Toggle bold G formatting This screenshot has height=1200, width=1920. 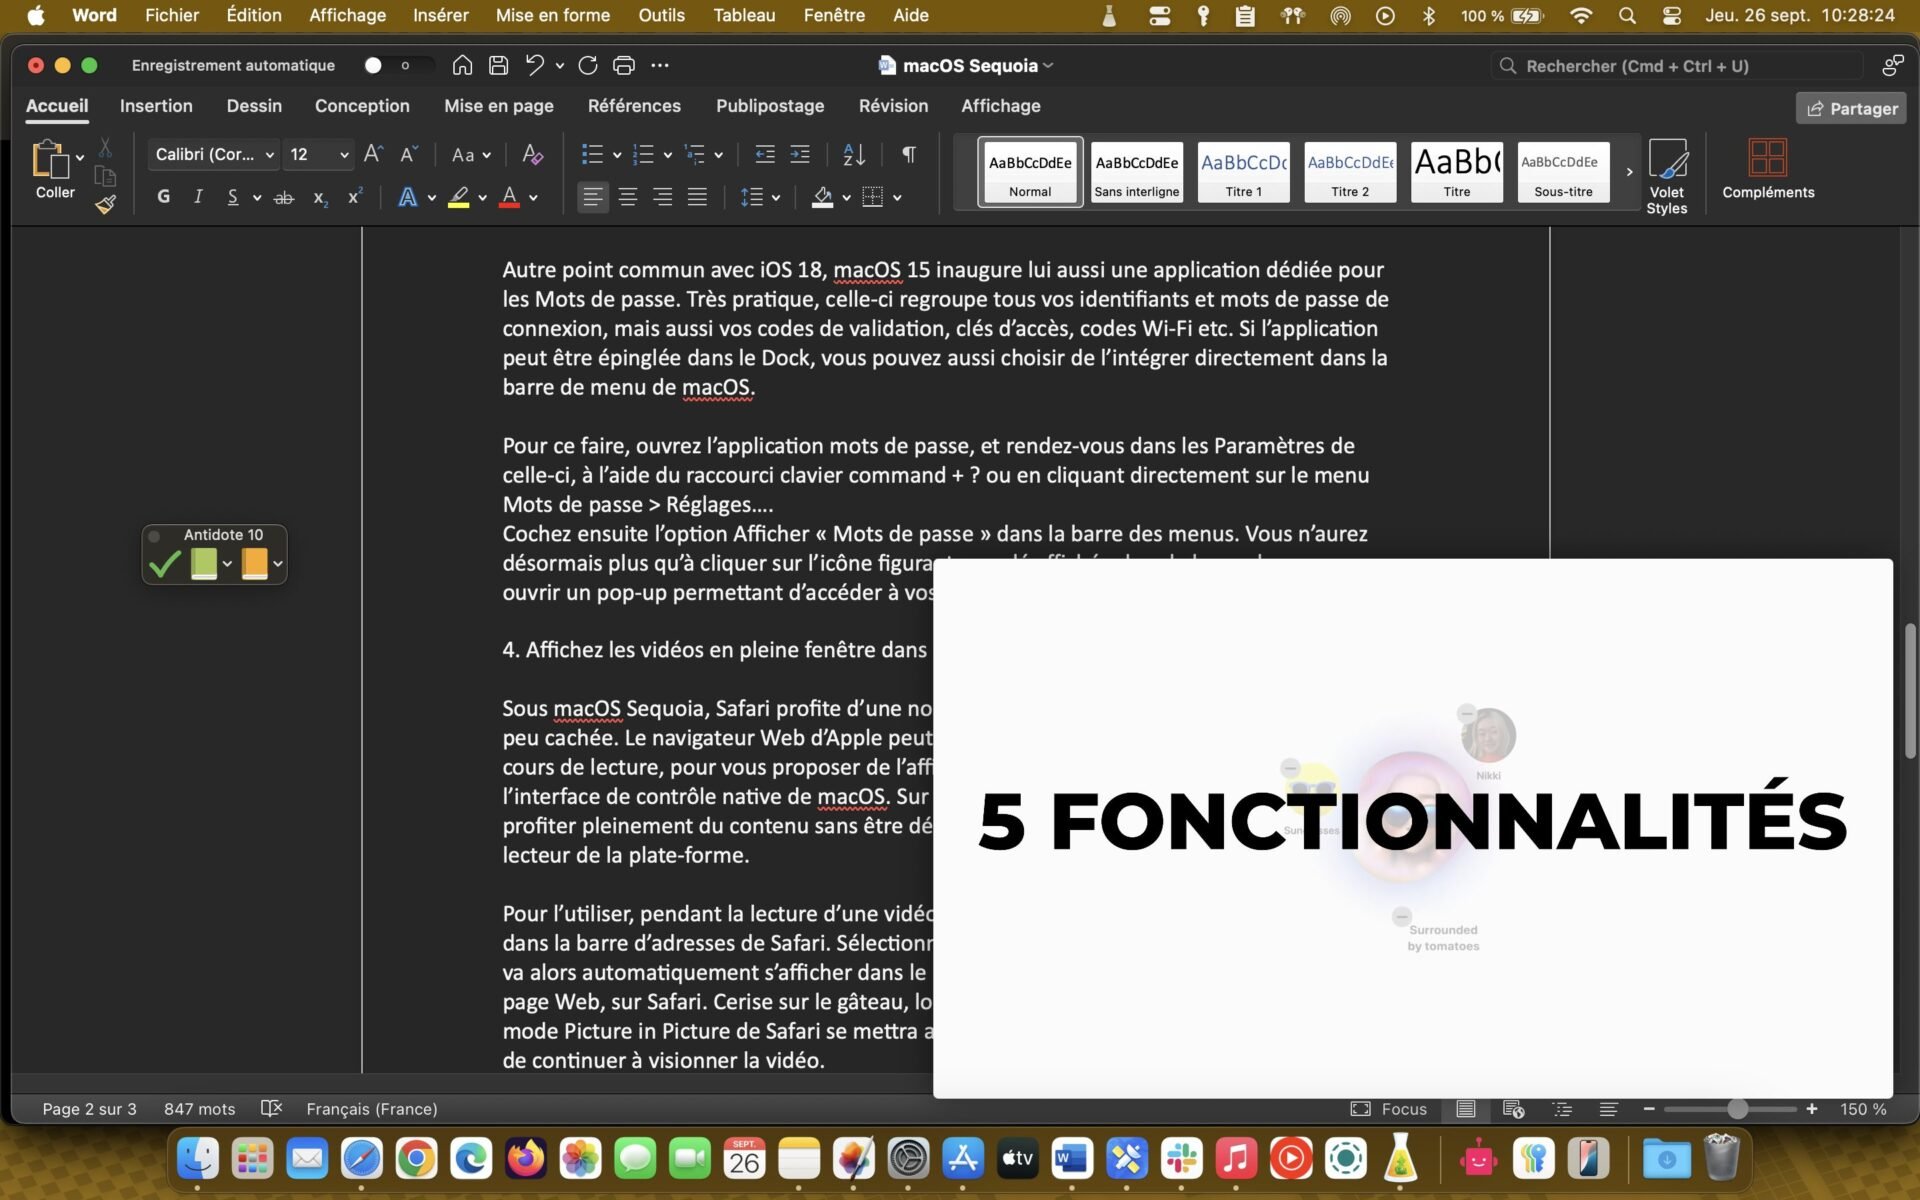pyautogui.click(x=163, y=197)
